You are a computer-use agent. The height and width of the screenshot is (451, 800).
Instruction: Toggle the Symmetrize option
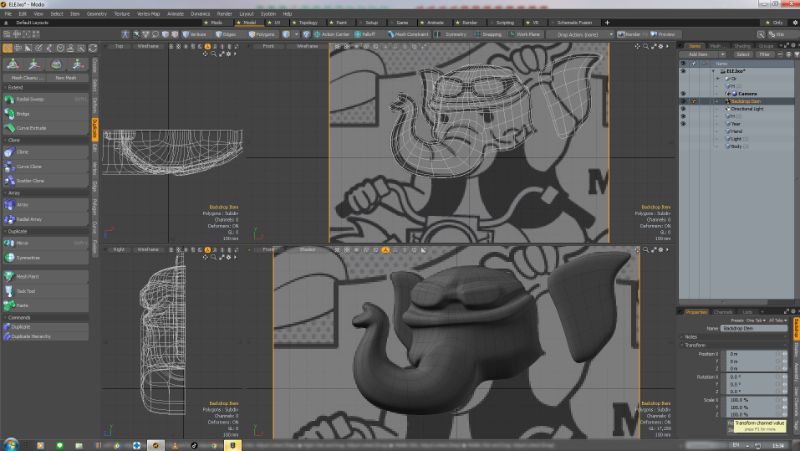45,258
